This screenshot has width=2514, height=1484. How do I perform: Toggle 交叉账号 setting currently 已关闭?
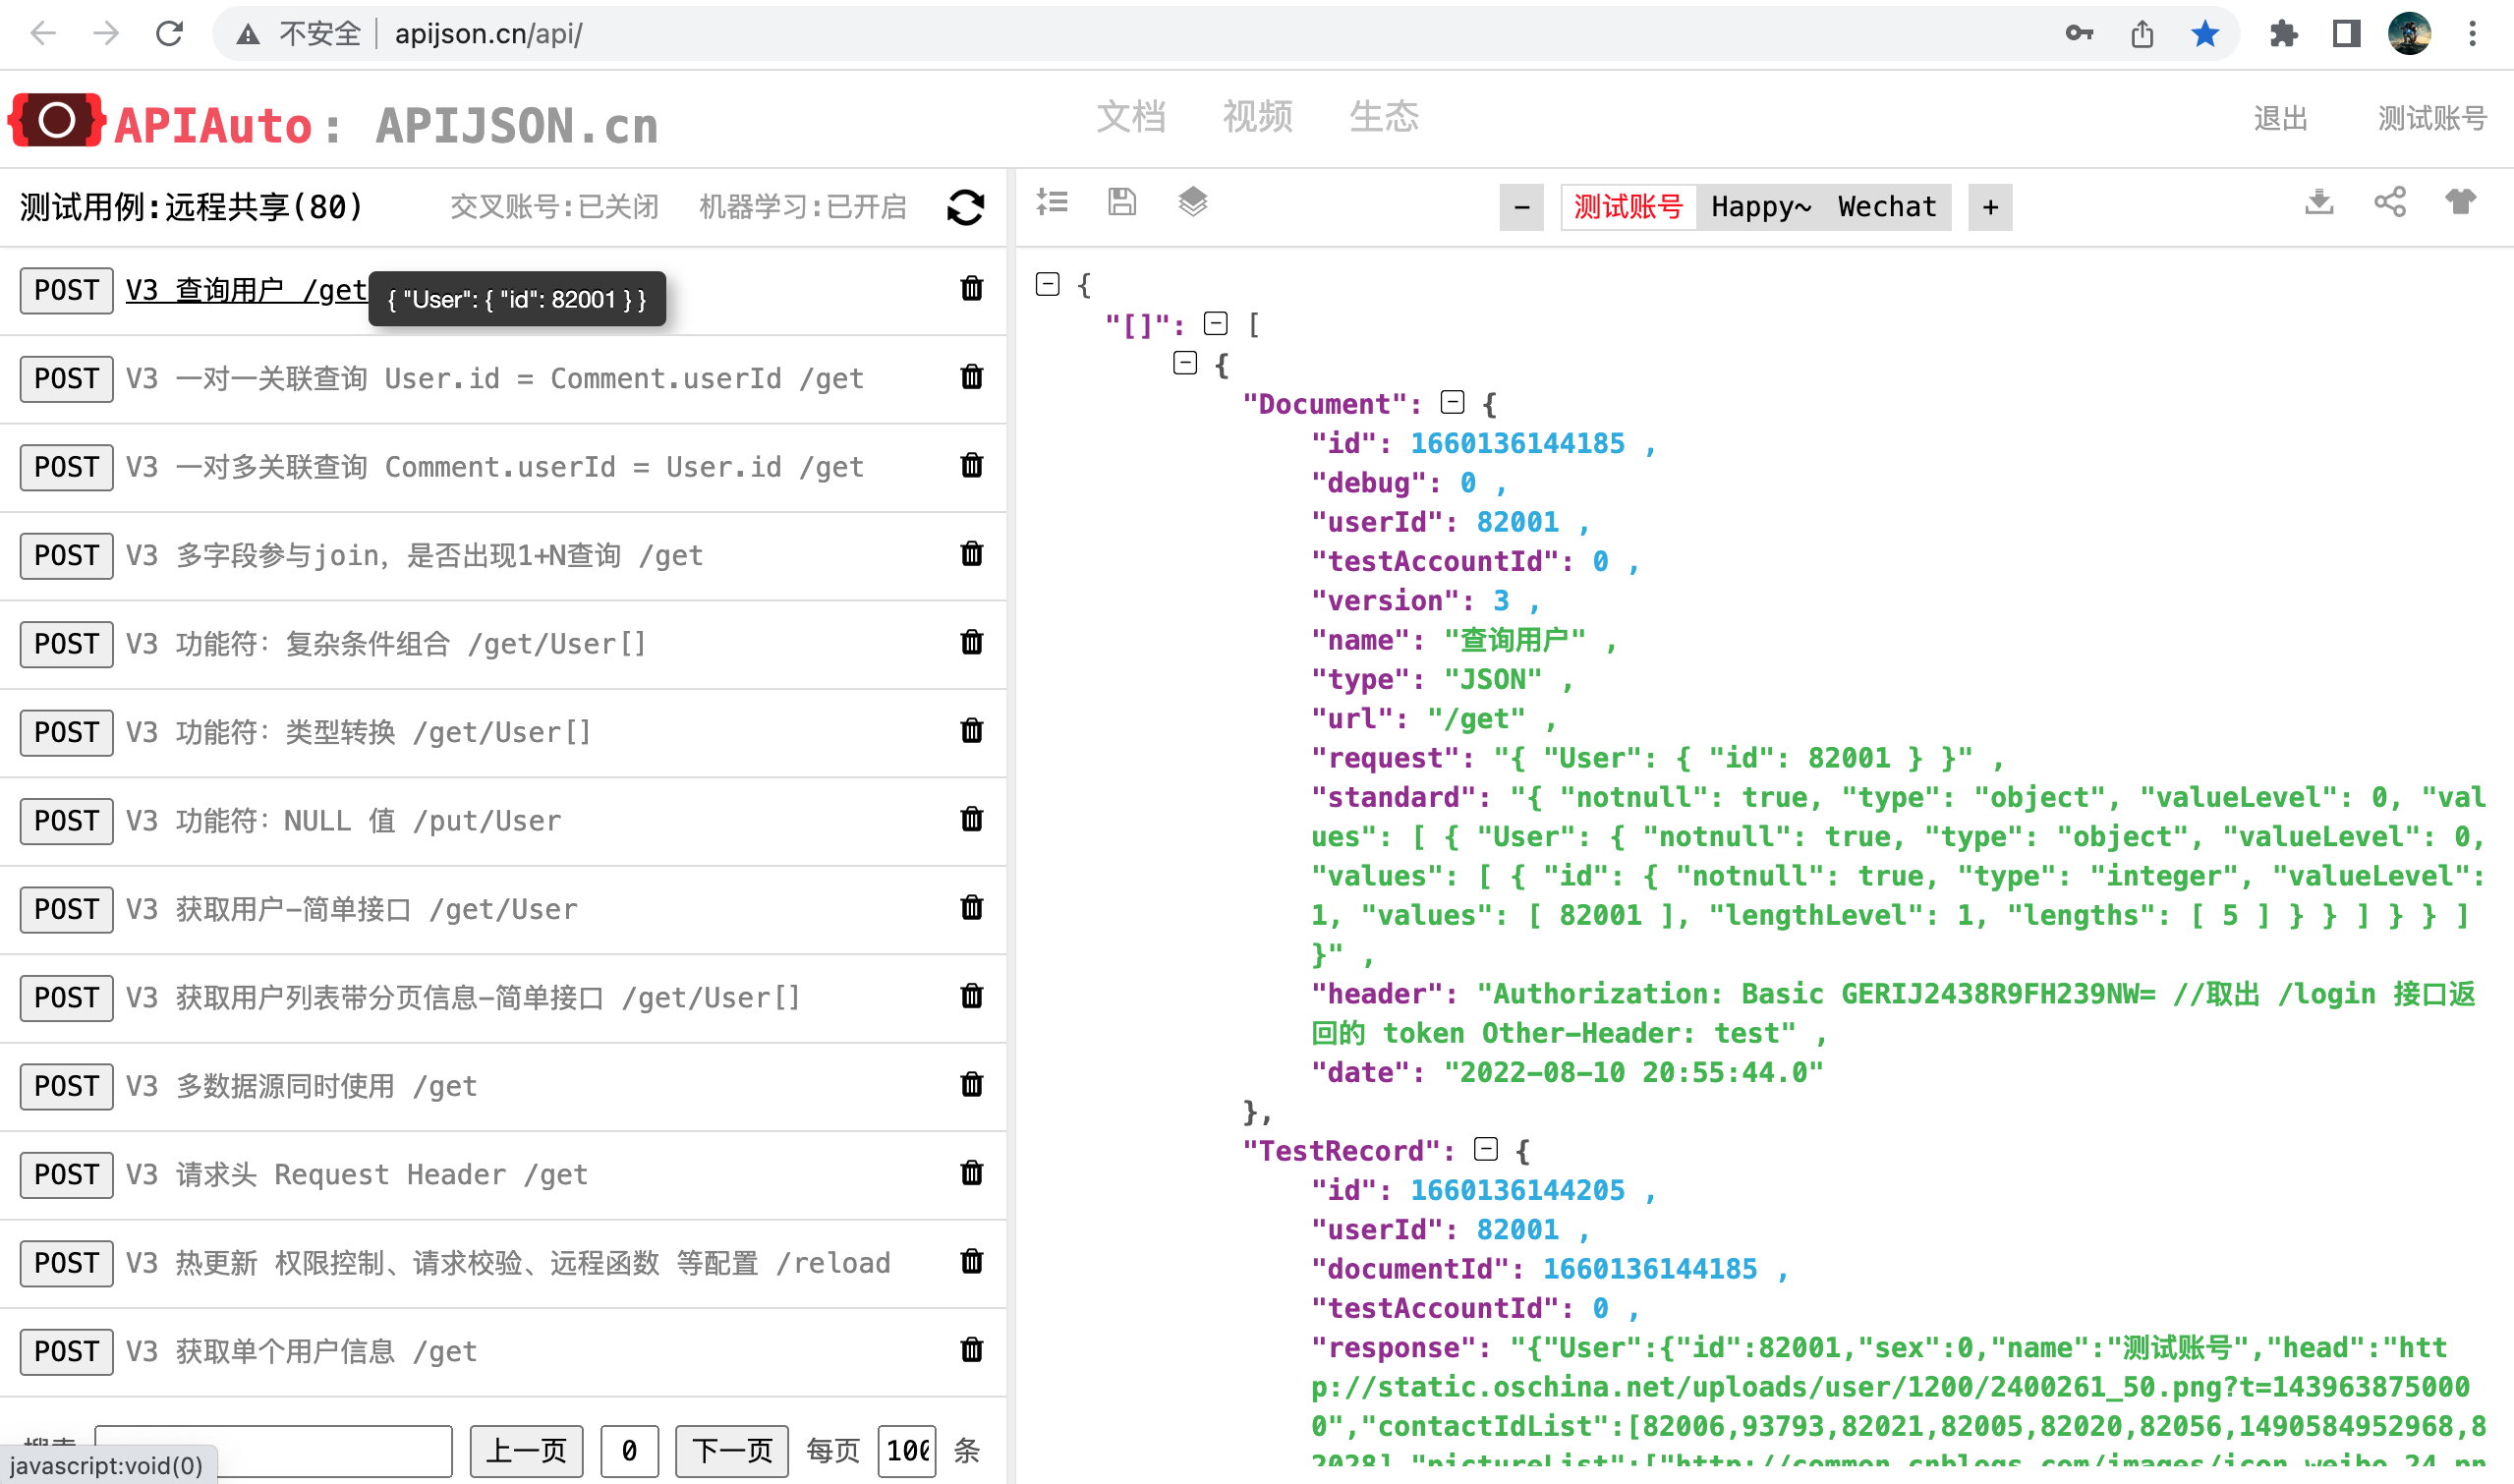pos(554,207)
